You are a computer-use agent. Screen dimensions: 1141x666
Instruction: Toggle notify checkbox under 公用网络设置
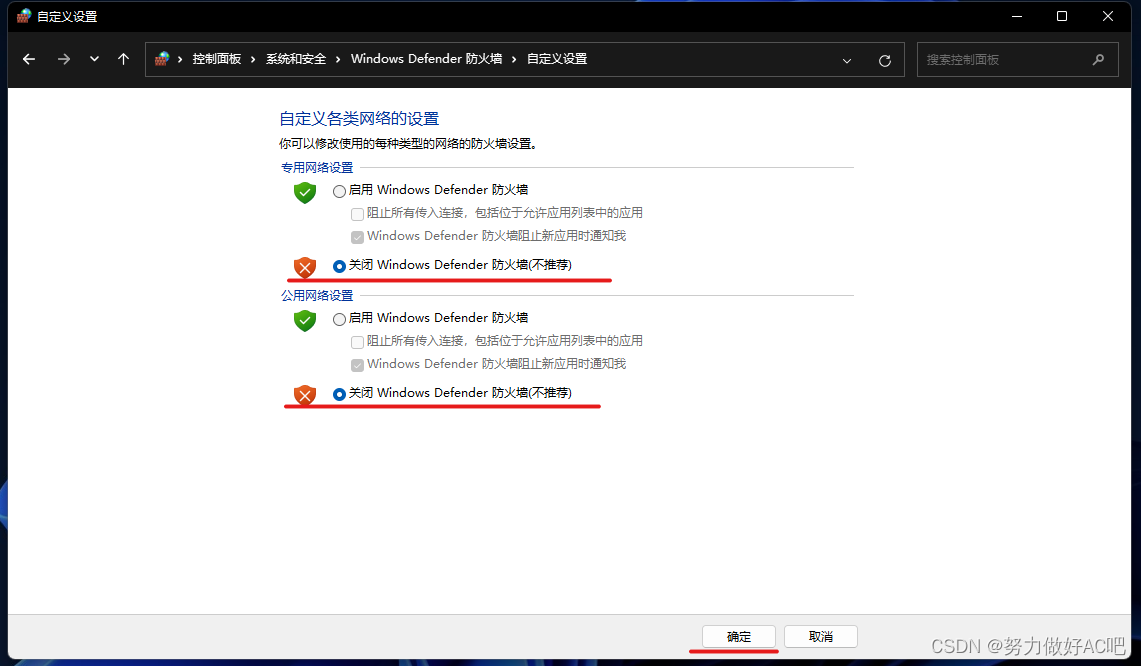tap(357, 365)
